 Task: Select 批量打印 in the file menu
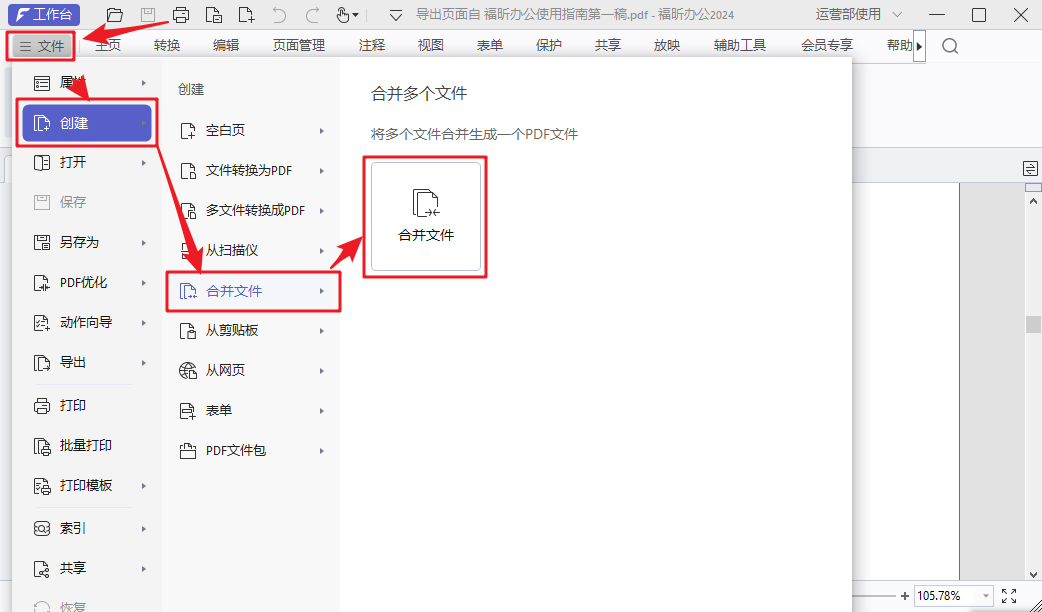click(x=87, y=445)
